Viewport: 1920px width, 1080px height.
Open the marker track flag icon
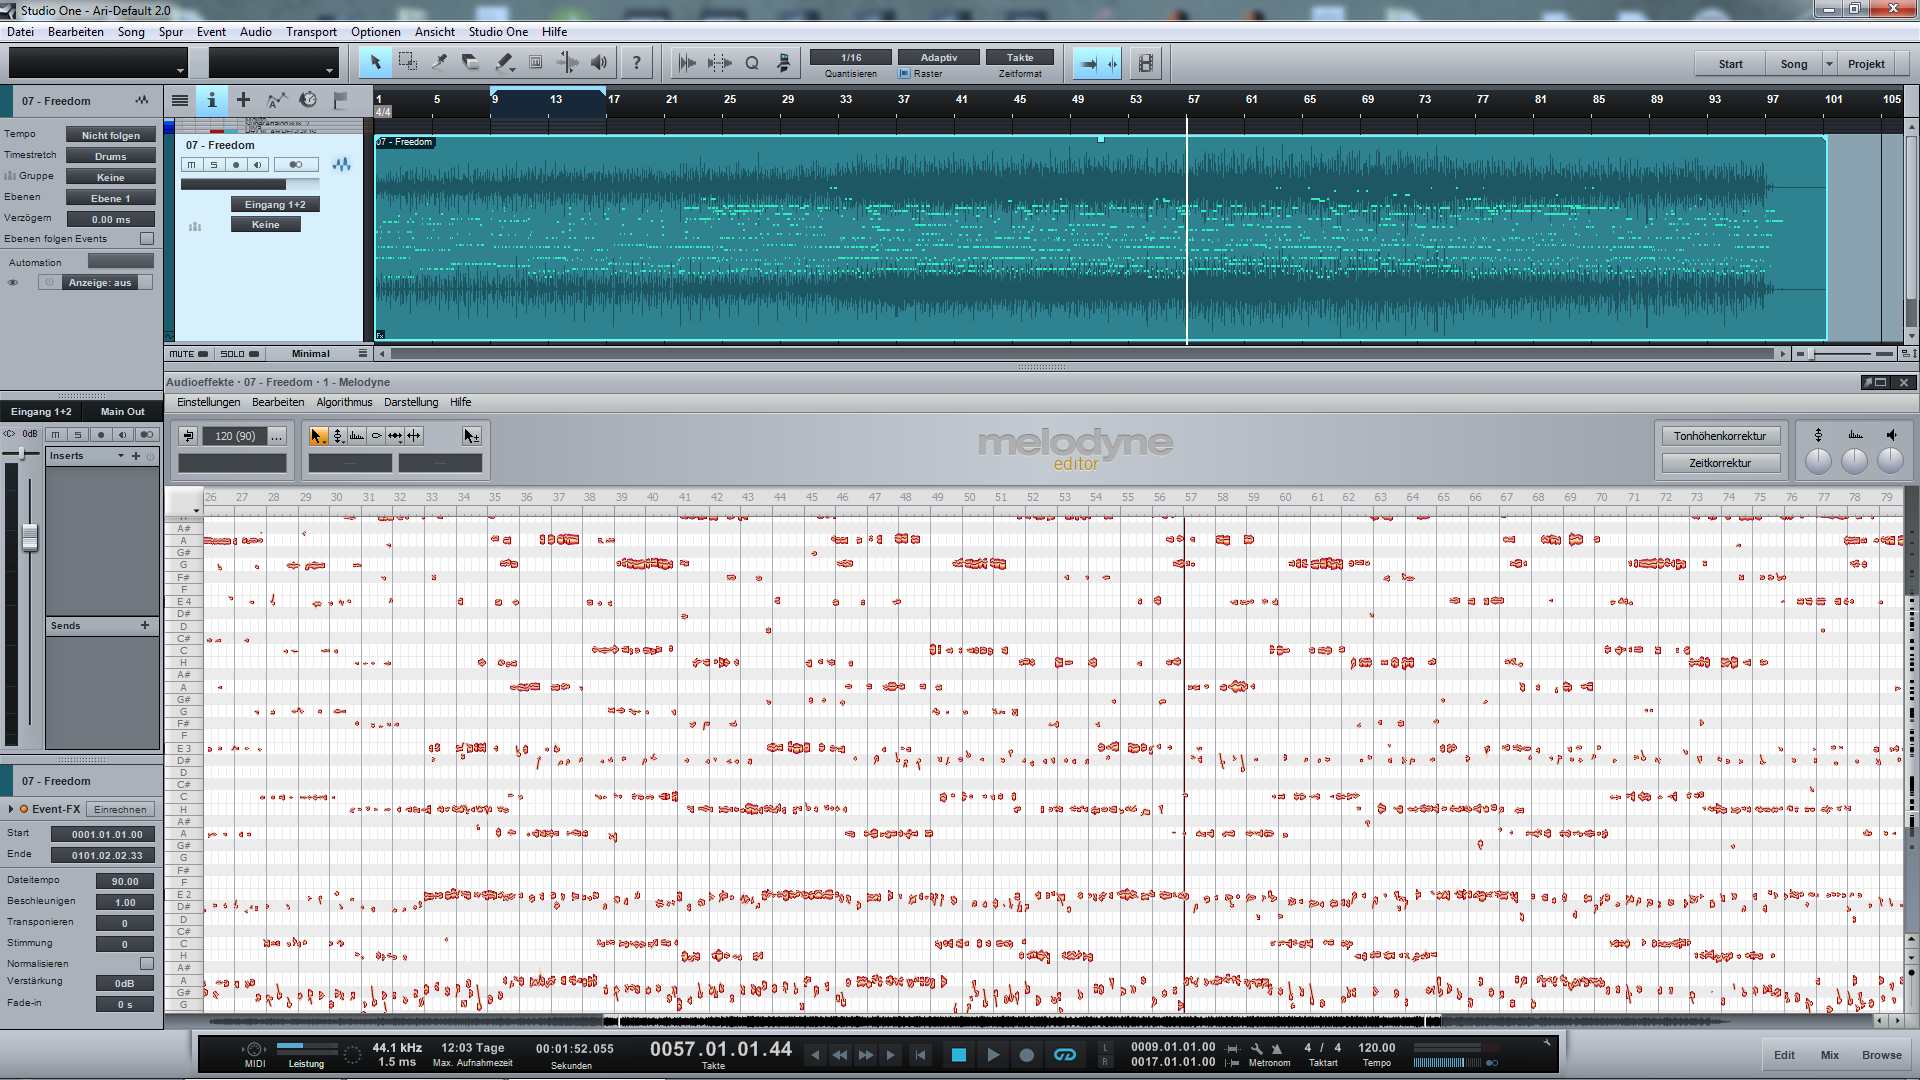point(340,100)
